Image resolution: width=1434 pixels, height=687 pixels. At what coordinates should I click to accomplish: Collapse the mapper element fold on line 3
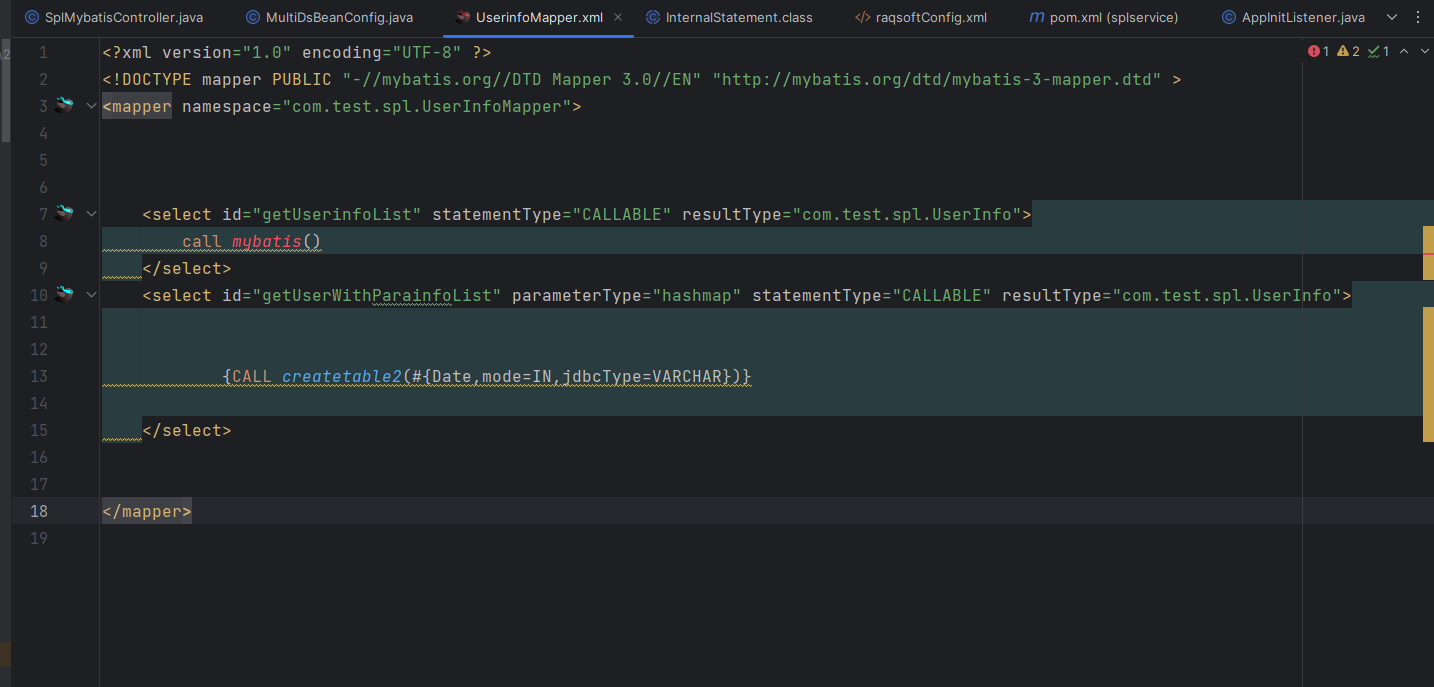pyautogui.click(x=91, y=106)
